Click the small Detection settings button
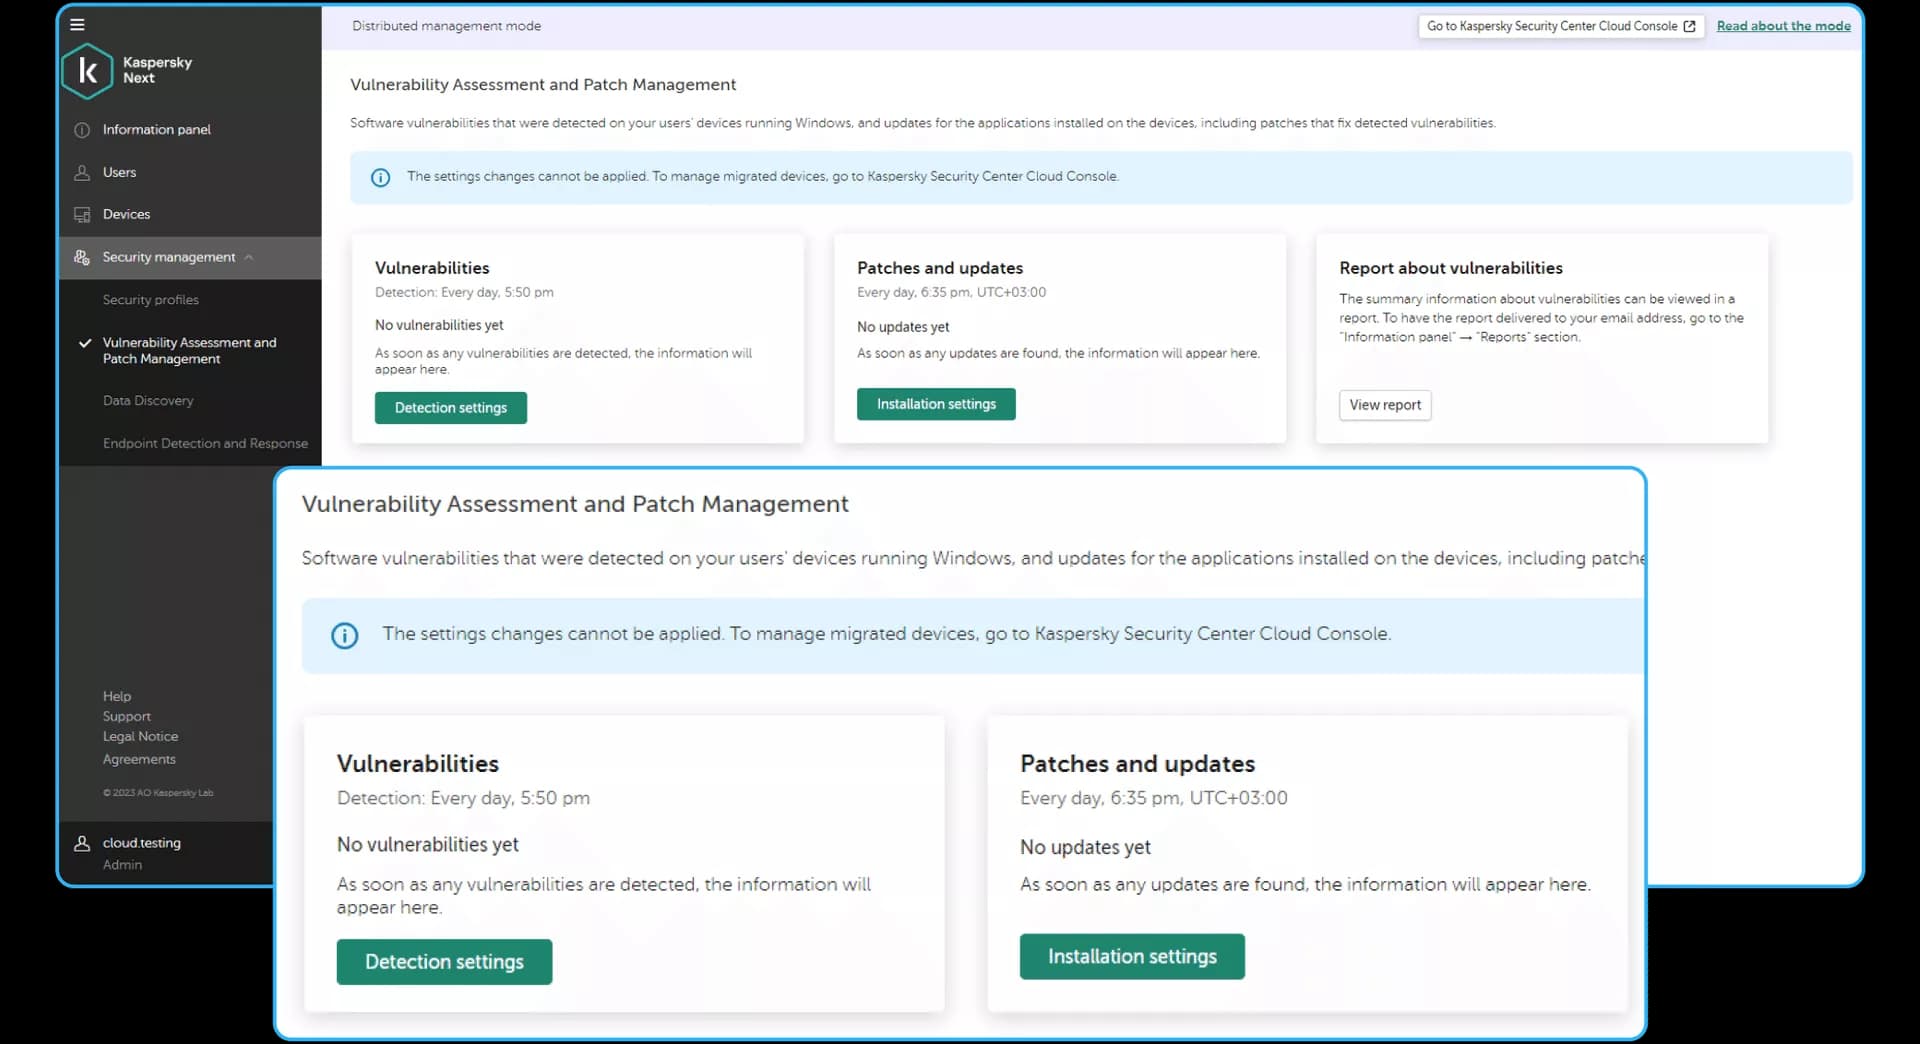Viewport: 1920px width, 1044px height. pyautogui.click(x=450, y=408)
